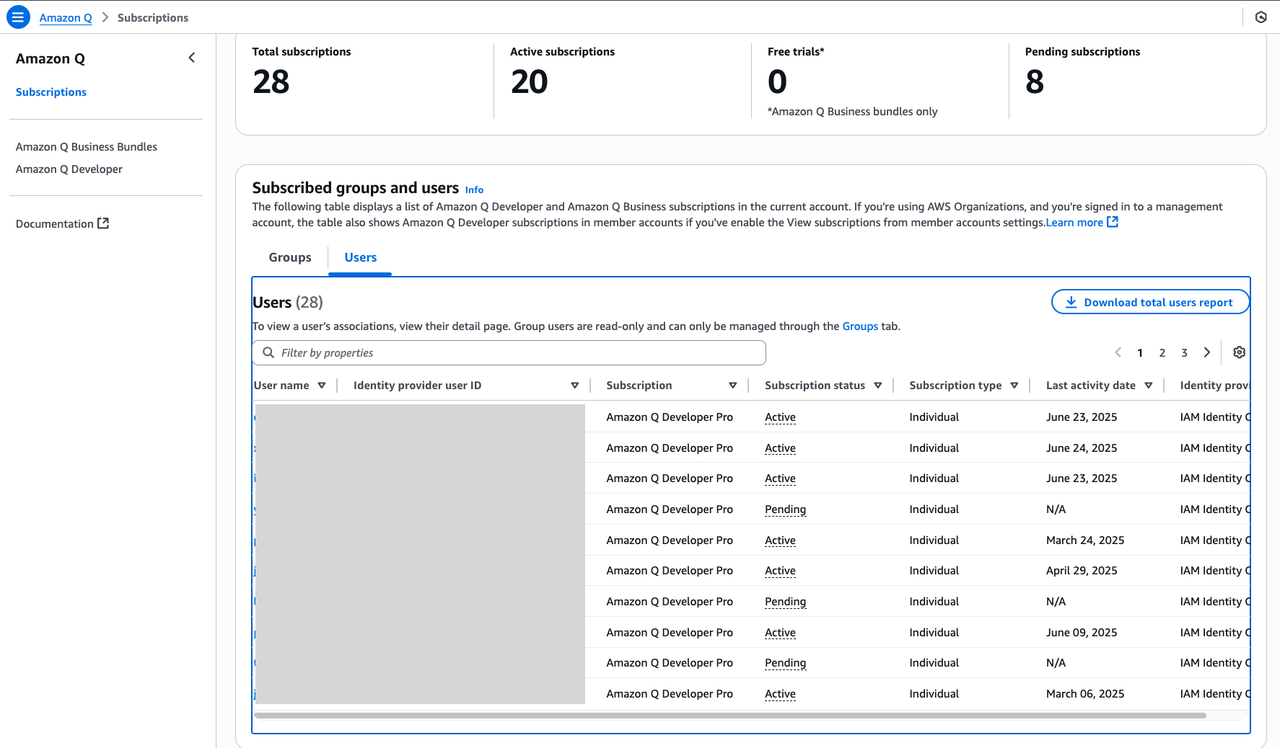
Task: Go to the previous page arrow
Action: [1118, 353]
